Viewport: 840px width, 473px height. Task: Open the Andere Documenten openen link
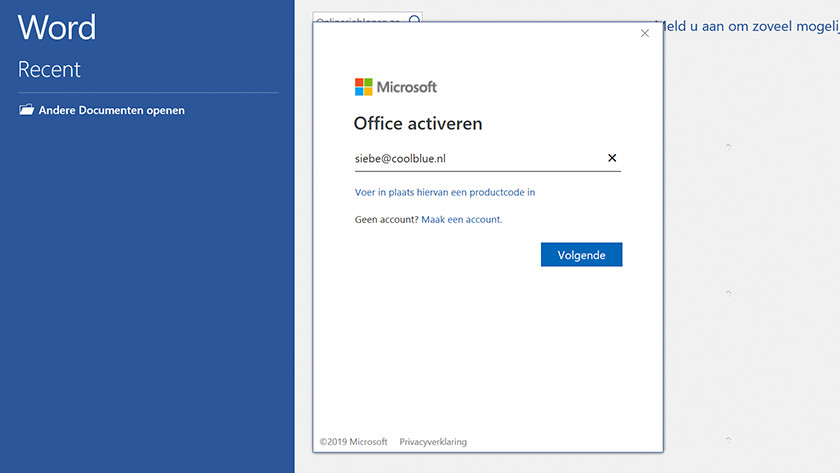[111, 110]
